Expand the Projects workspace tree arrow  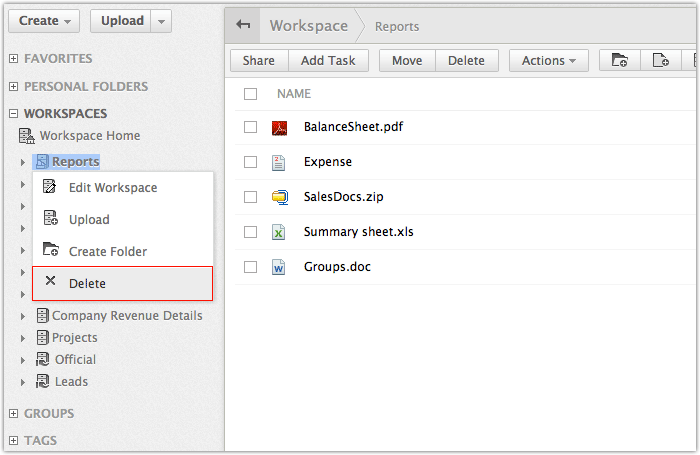(x=23, y=338)
